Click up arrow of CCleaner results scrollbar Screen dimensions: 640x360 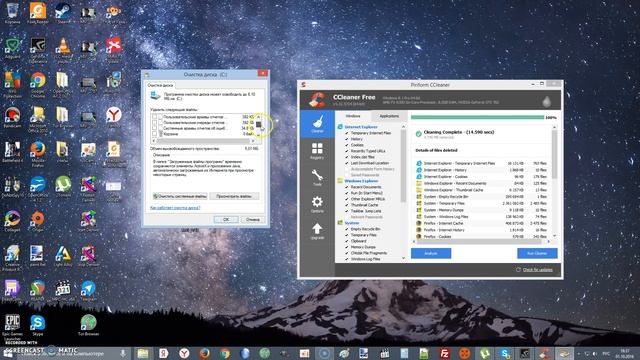[x=554, y=128]
